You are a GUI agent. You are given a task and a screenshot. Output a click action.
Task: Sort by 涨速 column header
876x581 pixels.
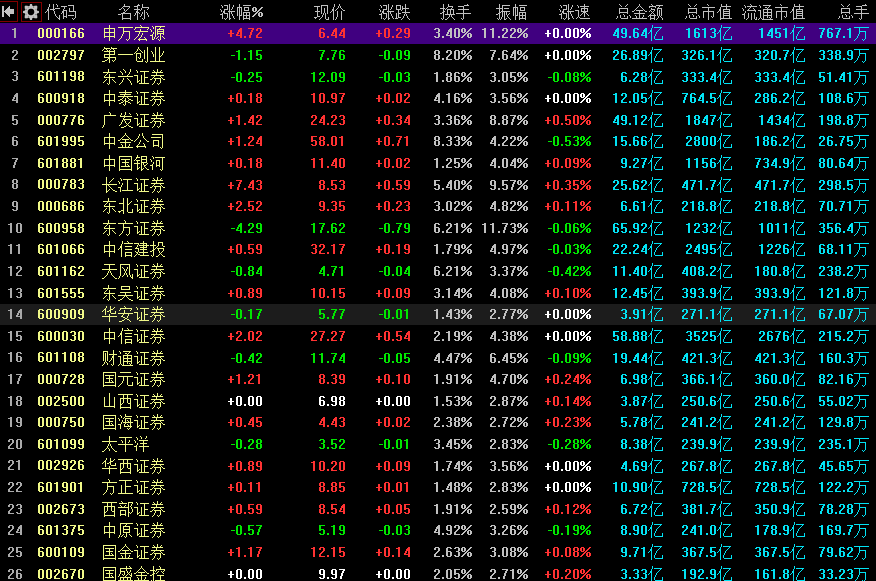point(575,12)
